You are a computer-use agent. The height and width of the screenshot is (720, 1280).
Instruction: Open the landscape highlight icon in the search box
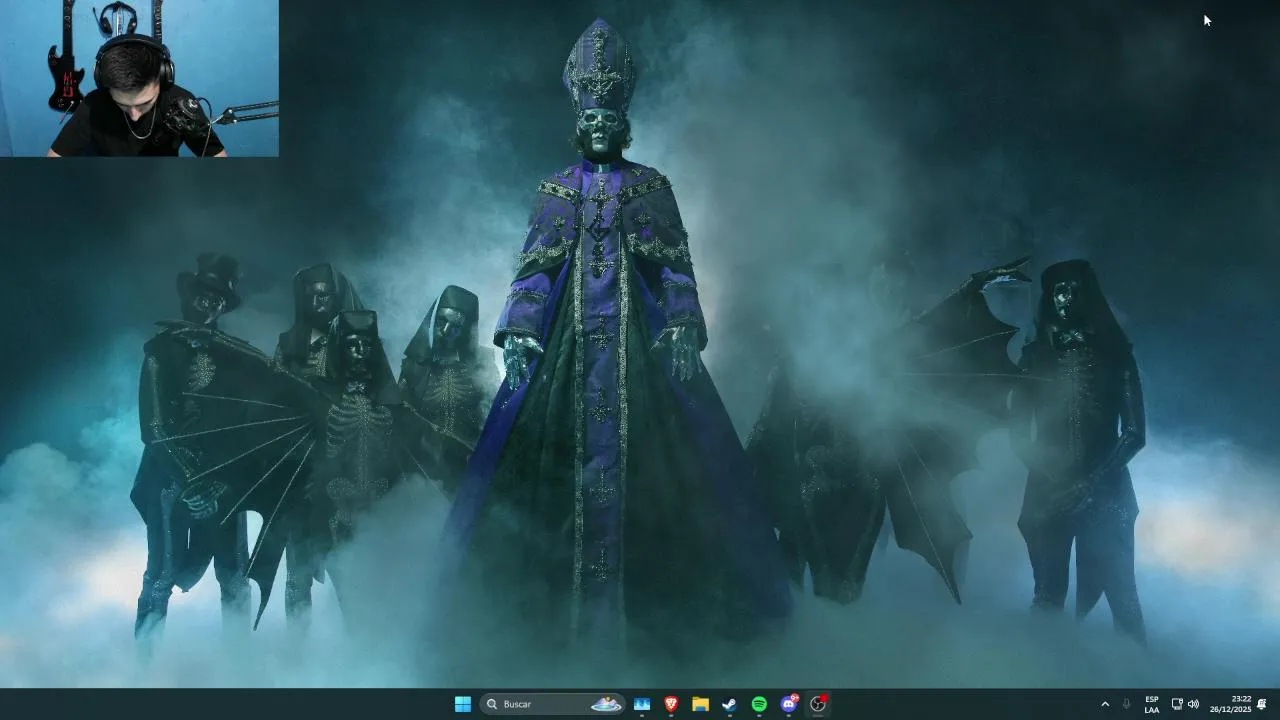click(606, 704)
